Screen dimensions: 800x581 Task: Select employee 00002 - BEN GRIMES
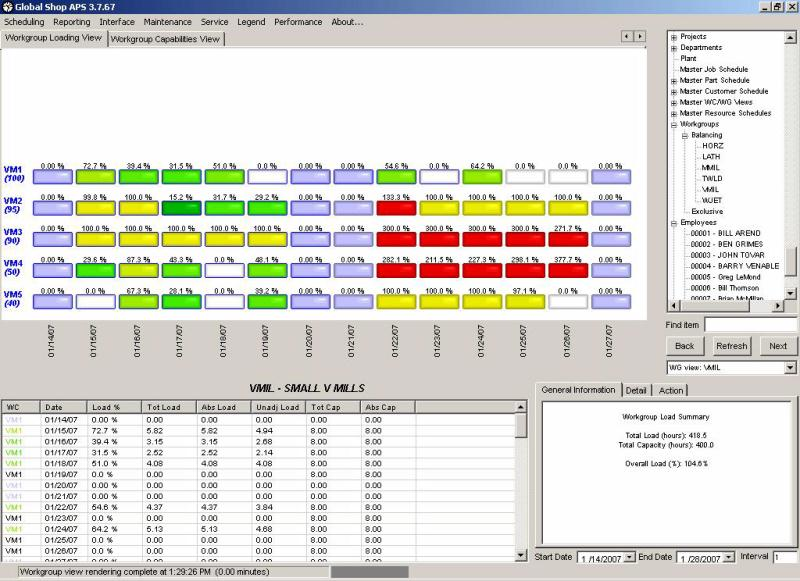coord(727,244)
